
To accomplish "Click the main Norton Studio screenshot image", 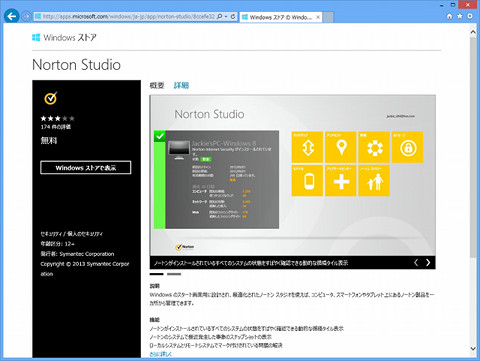I will (x=293, y=176).
